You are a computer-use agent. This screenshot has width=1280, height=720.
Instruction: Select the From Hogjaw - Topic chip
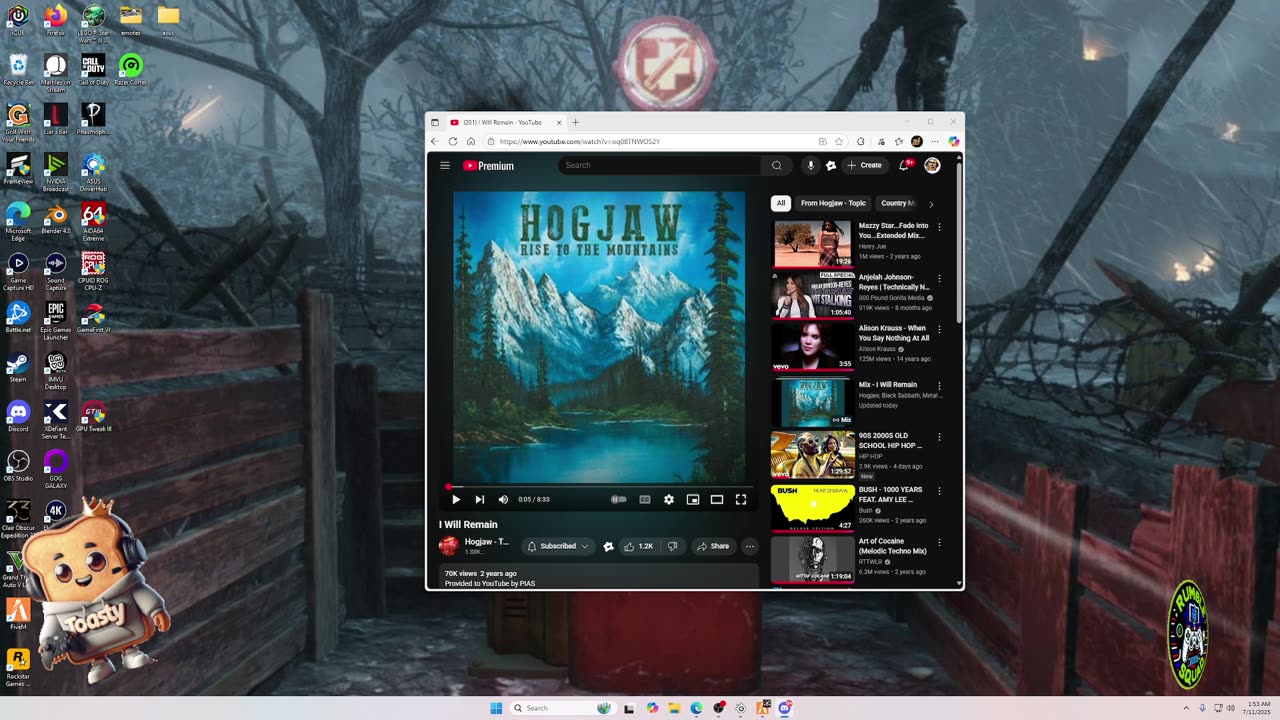(833, 203)
